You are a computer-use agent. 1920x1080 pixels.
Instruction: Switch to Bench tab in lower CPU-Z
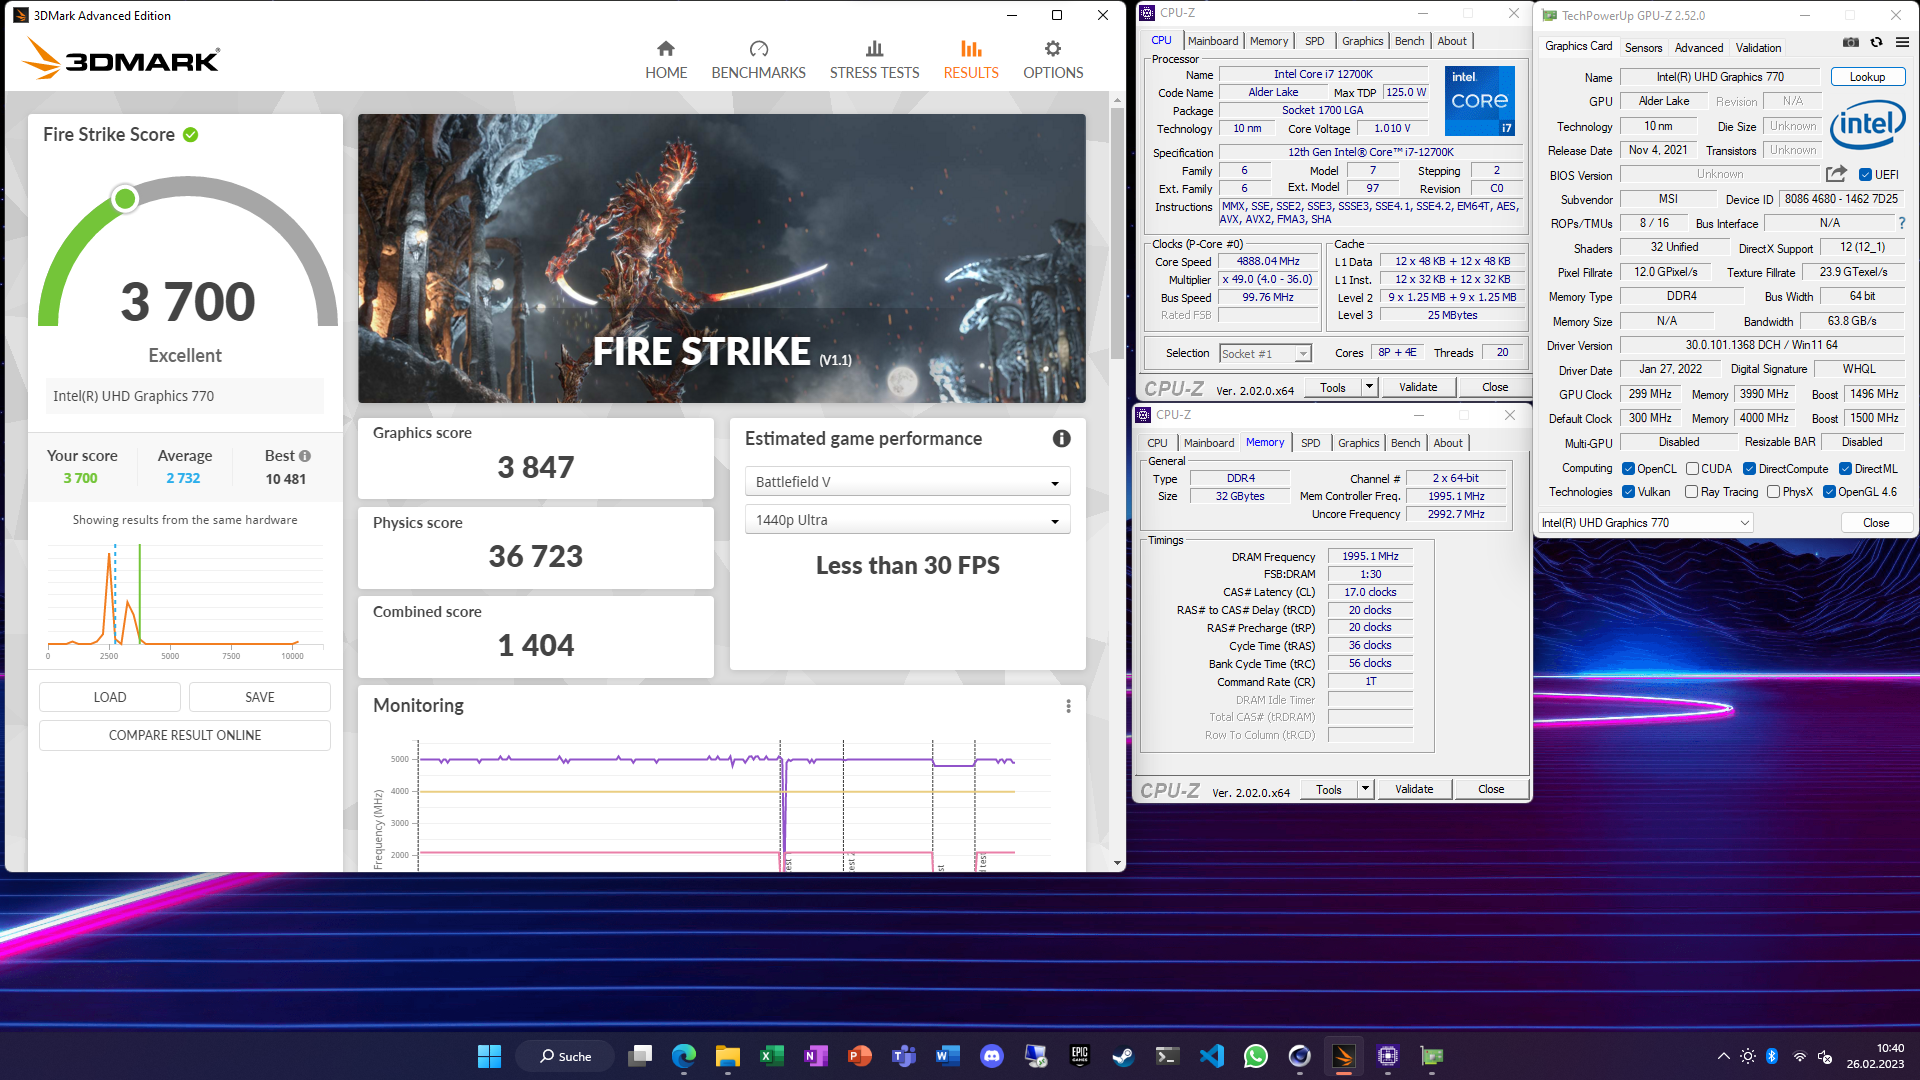click(1405, 443)
